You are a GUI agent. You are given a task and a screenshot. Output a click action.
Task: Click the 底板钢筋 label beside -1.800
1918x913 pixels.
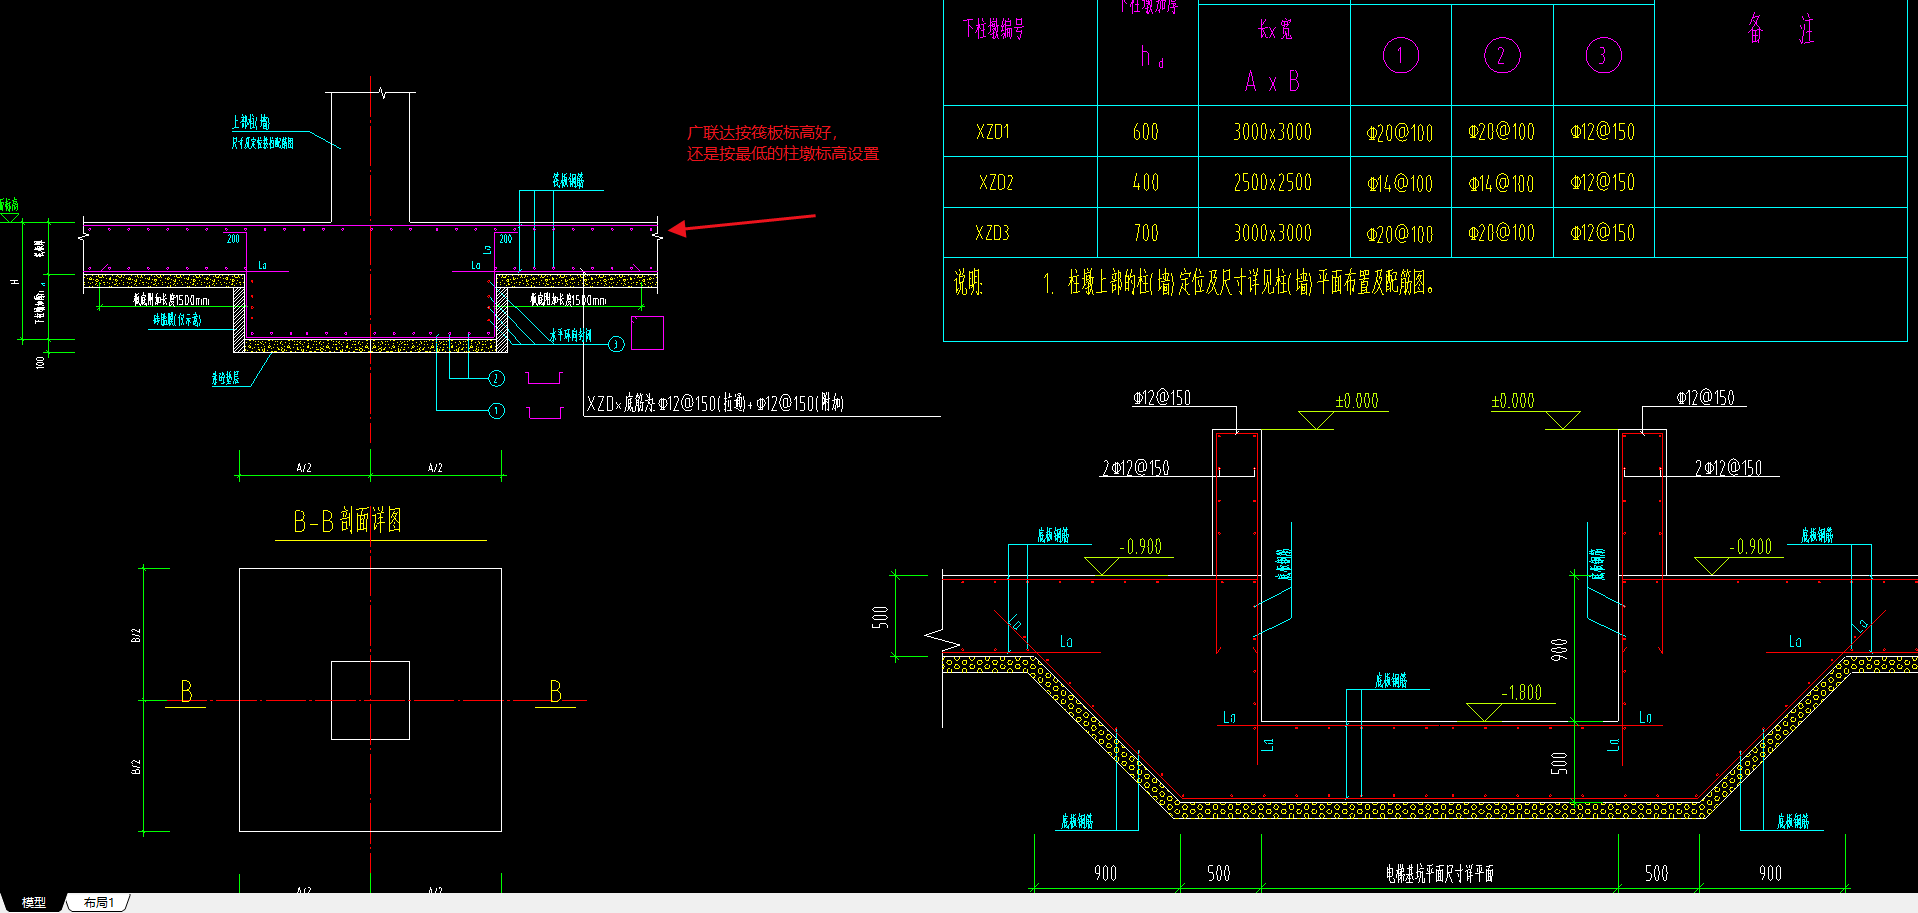[1391, 680]
